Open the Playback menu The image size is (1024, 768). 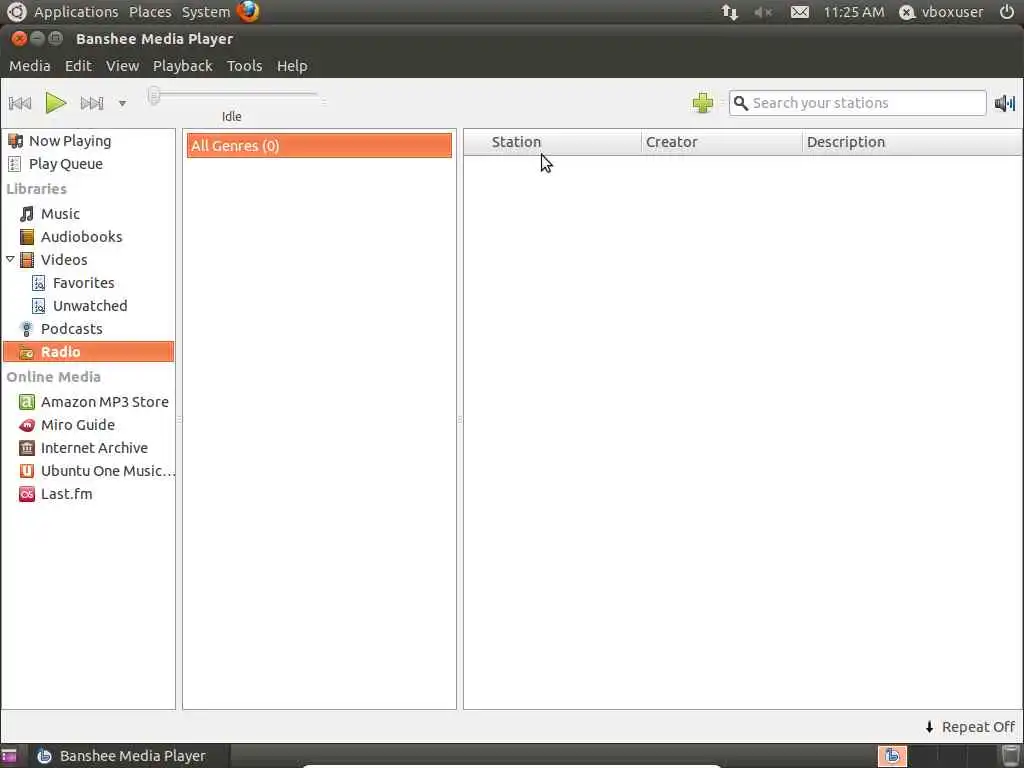pos(182,66)
